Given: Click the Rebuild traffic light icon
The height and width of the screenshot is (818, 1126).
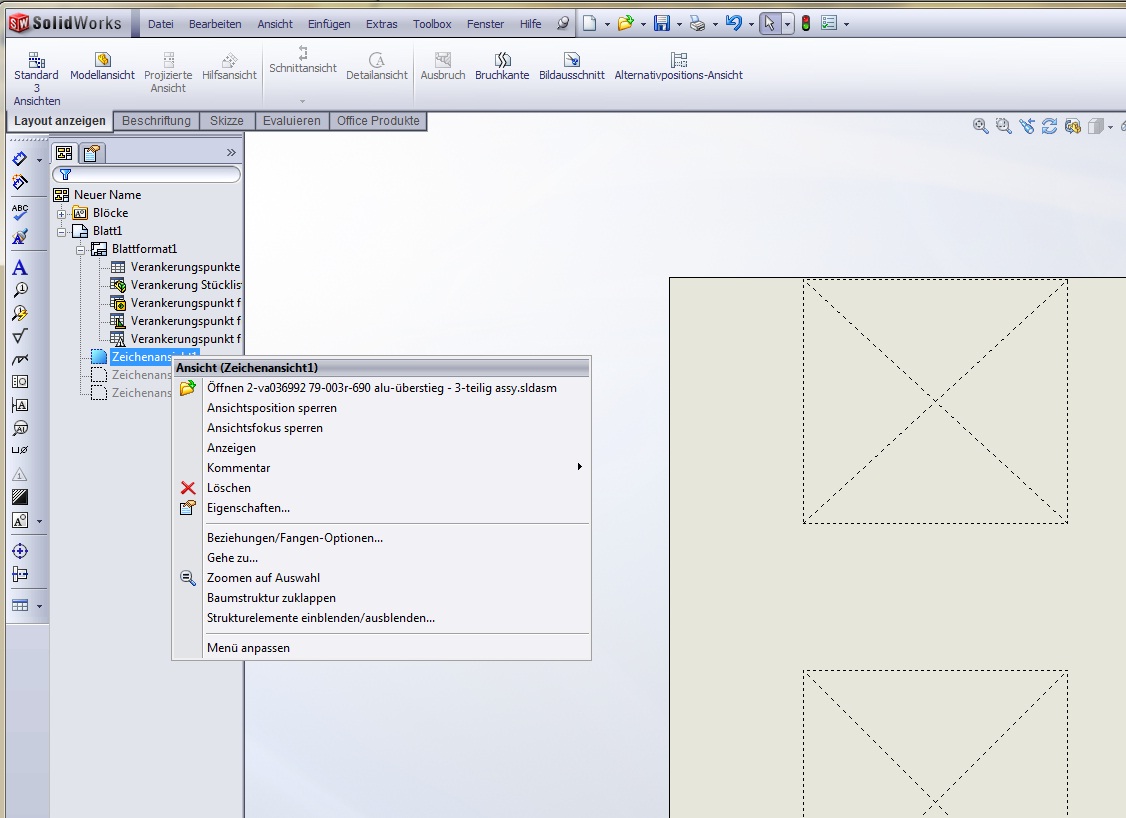Looking at the screenshot, I should [x=806, y=24].
